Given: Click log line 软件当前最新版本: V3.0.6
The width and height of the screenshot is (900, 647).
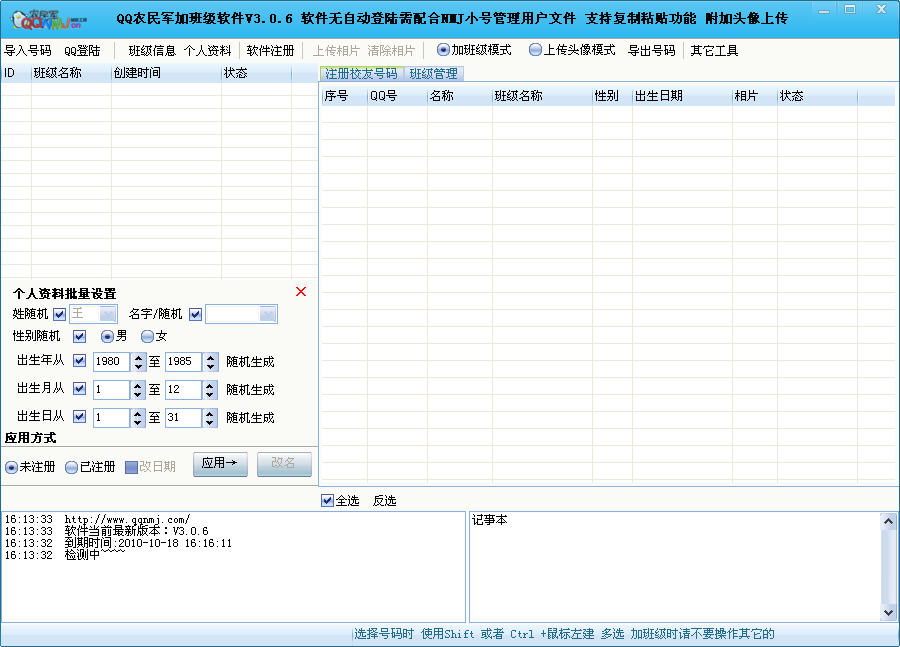Looking at the screenshot, I should [136, 531].
